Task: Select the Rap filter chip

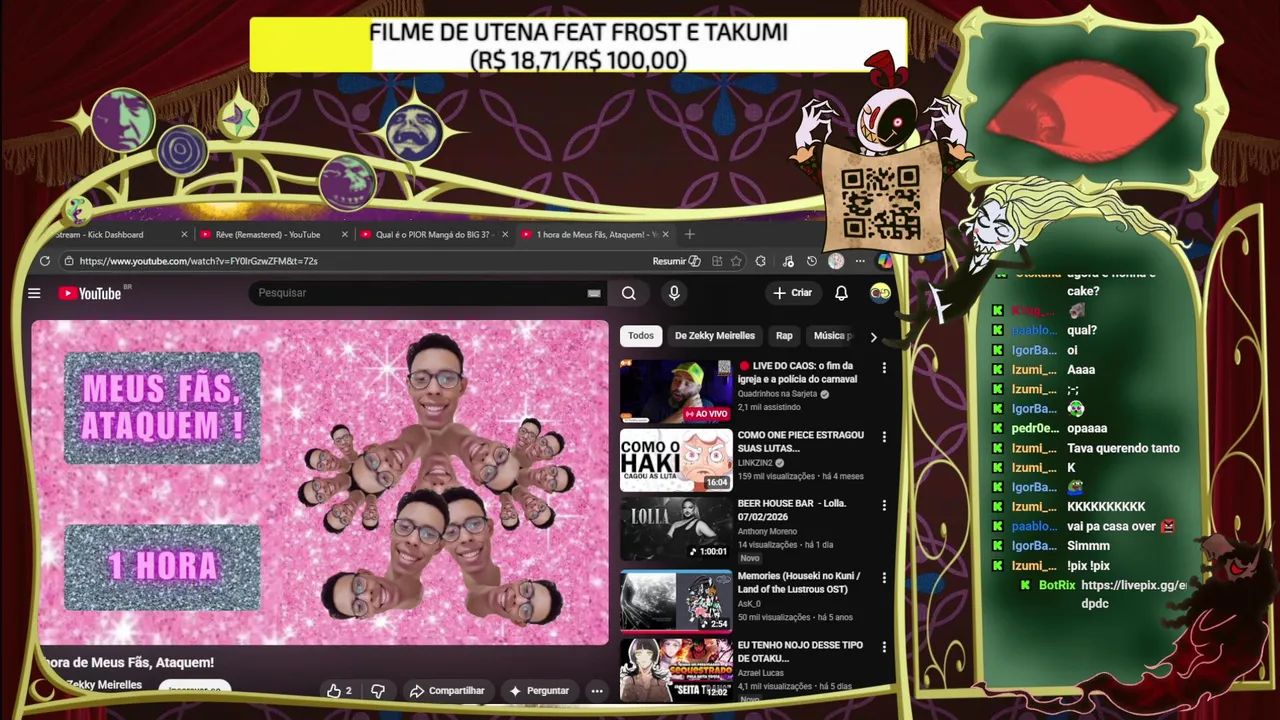Action: 784,336
